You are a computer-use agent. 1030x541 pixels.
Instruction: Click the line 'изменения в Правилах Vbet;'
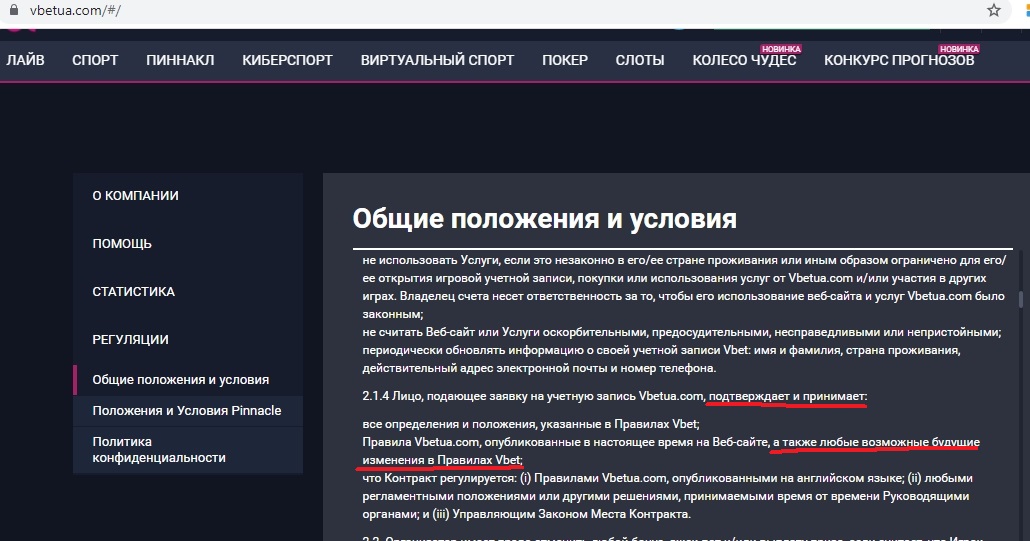click(443, 460)
